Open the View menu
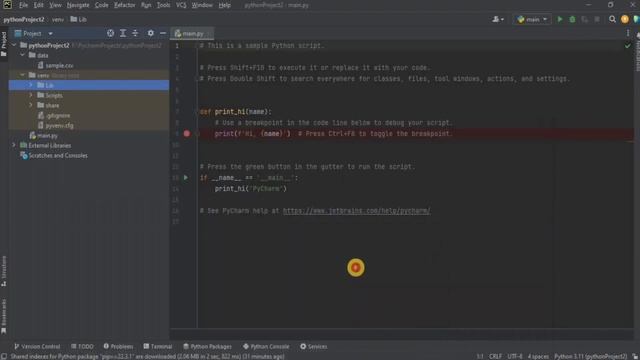This screenshot has height=360, width=640. 55,5
